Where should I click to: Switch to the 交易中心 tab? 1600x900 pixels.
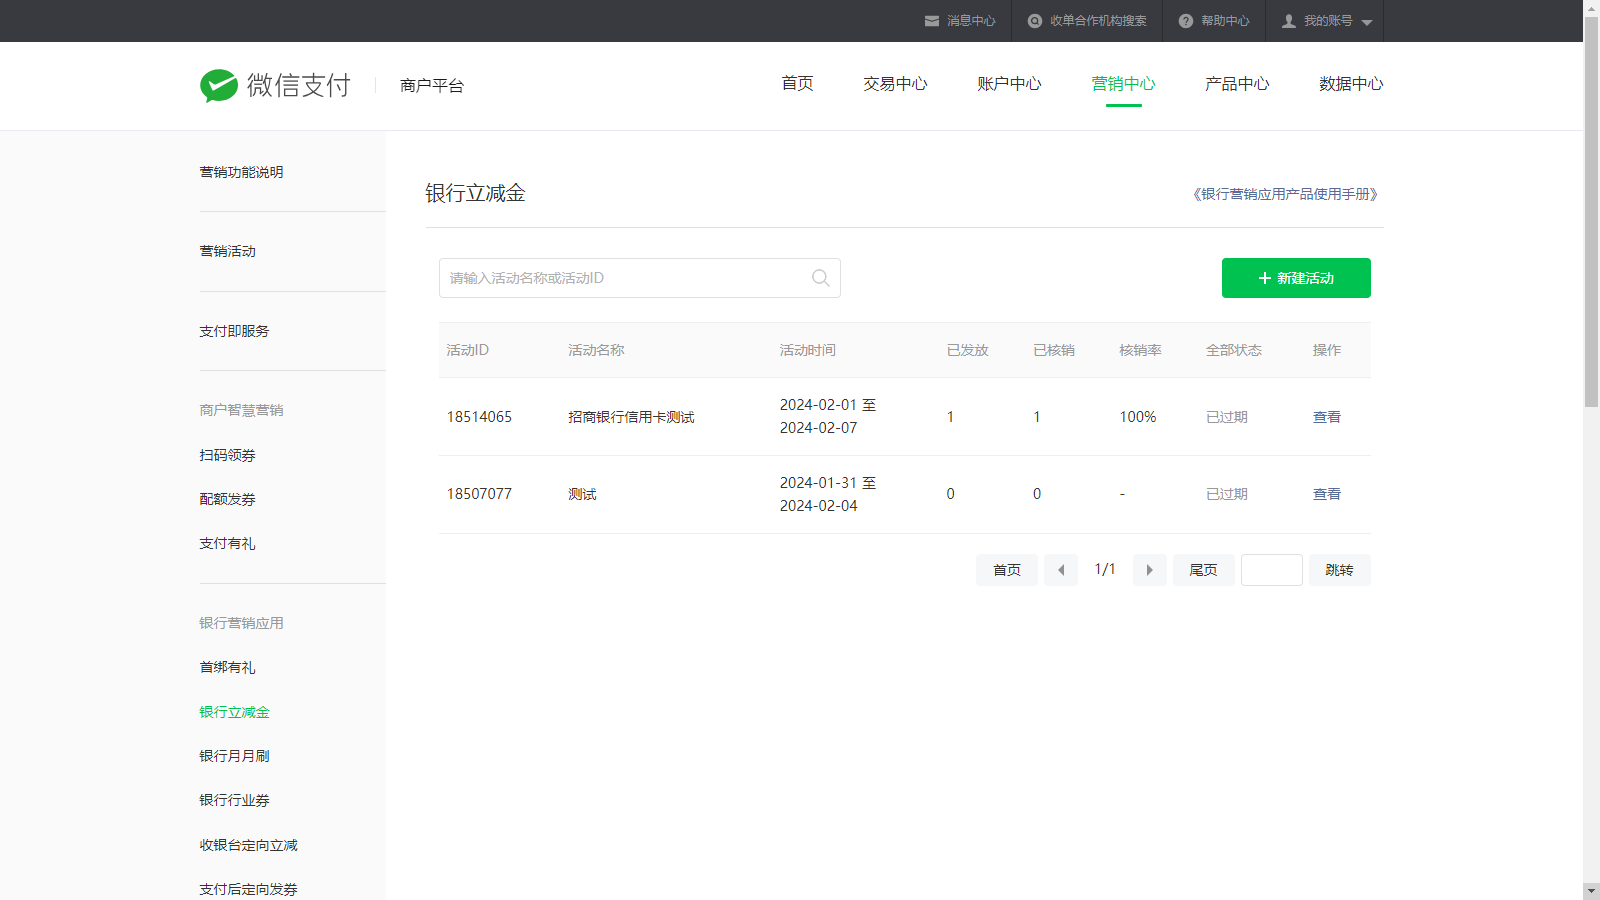click(895, 84)
